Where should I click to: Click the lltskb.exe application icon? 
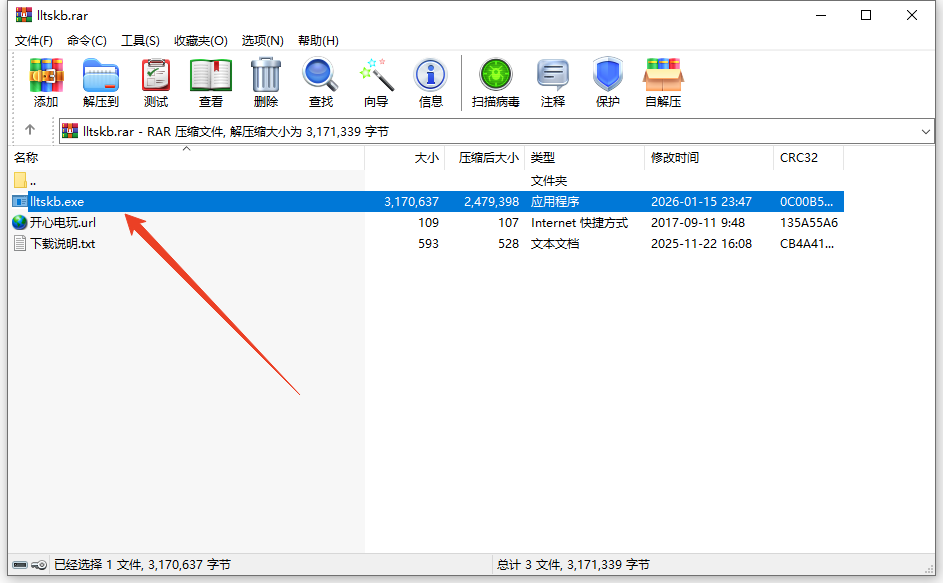(20, 202)
